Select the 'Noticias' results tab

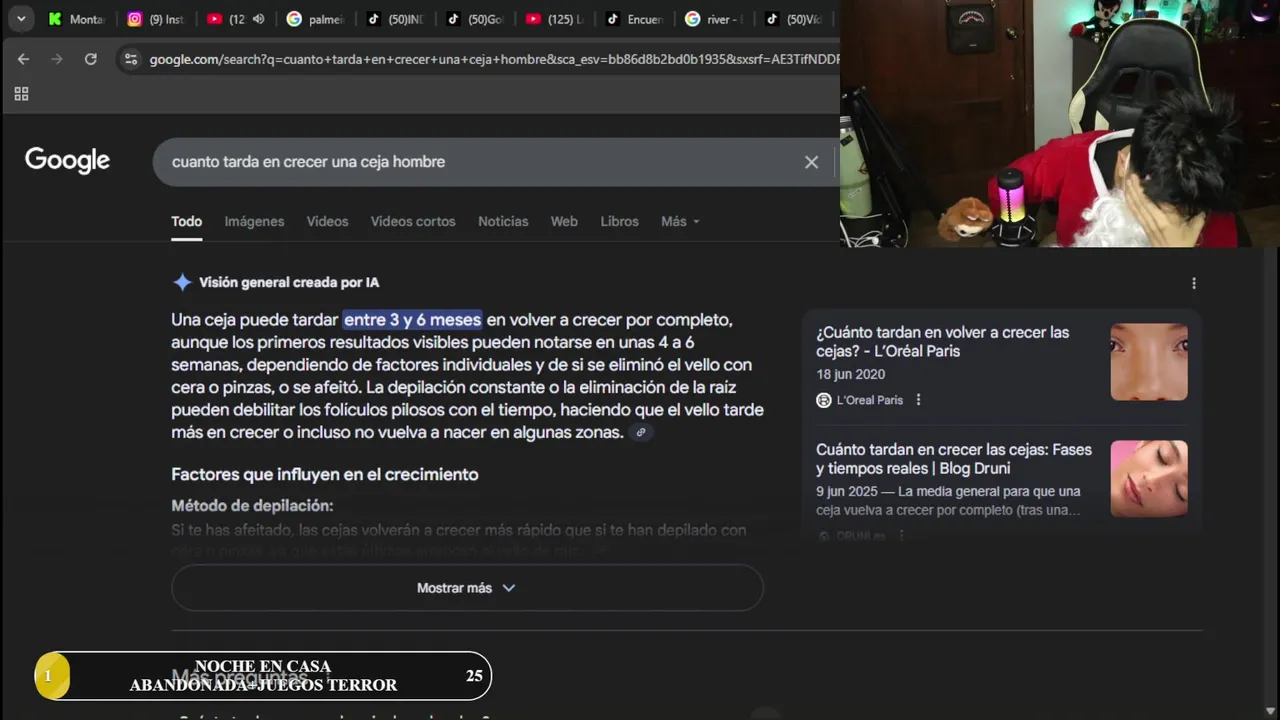coord(503,221)
